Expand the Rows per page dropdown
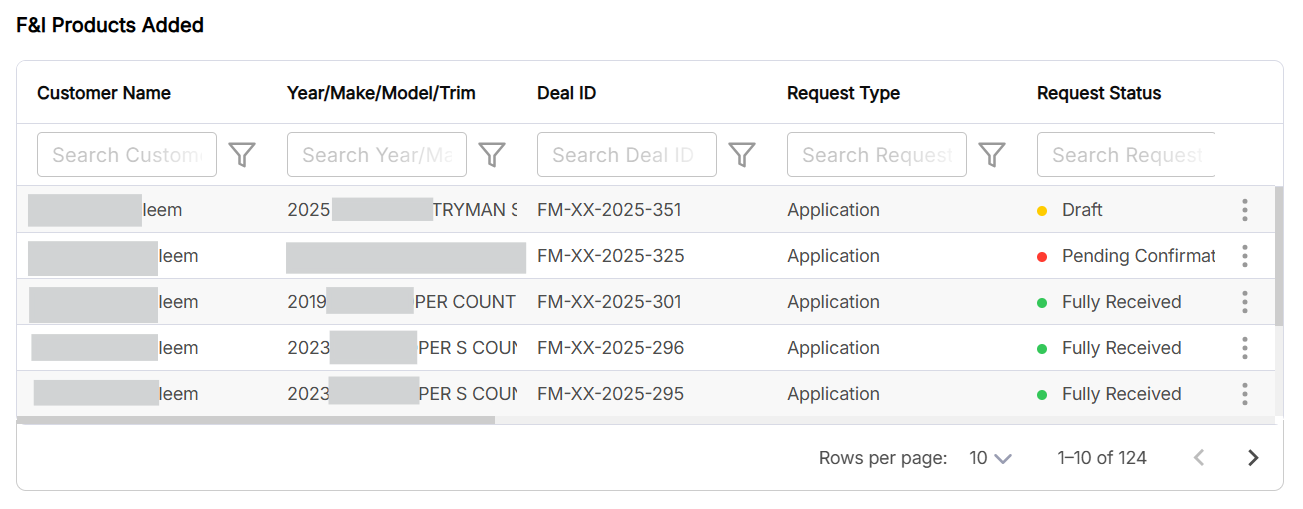Screen dimensions: 1303x509 (x=990, y=458)
